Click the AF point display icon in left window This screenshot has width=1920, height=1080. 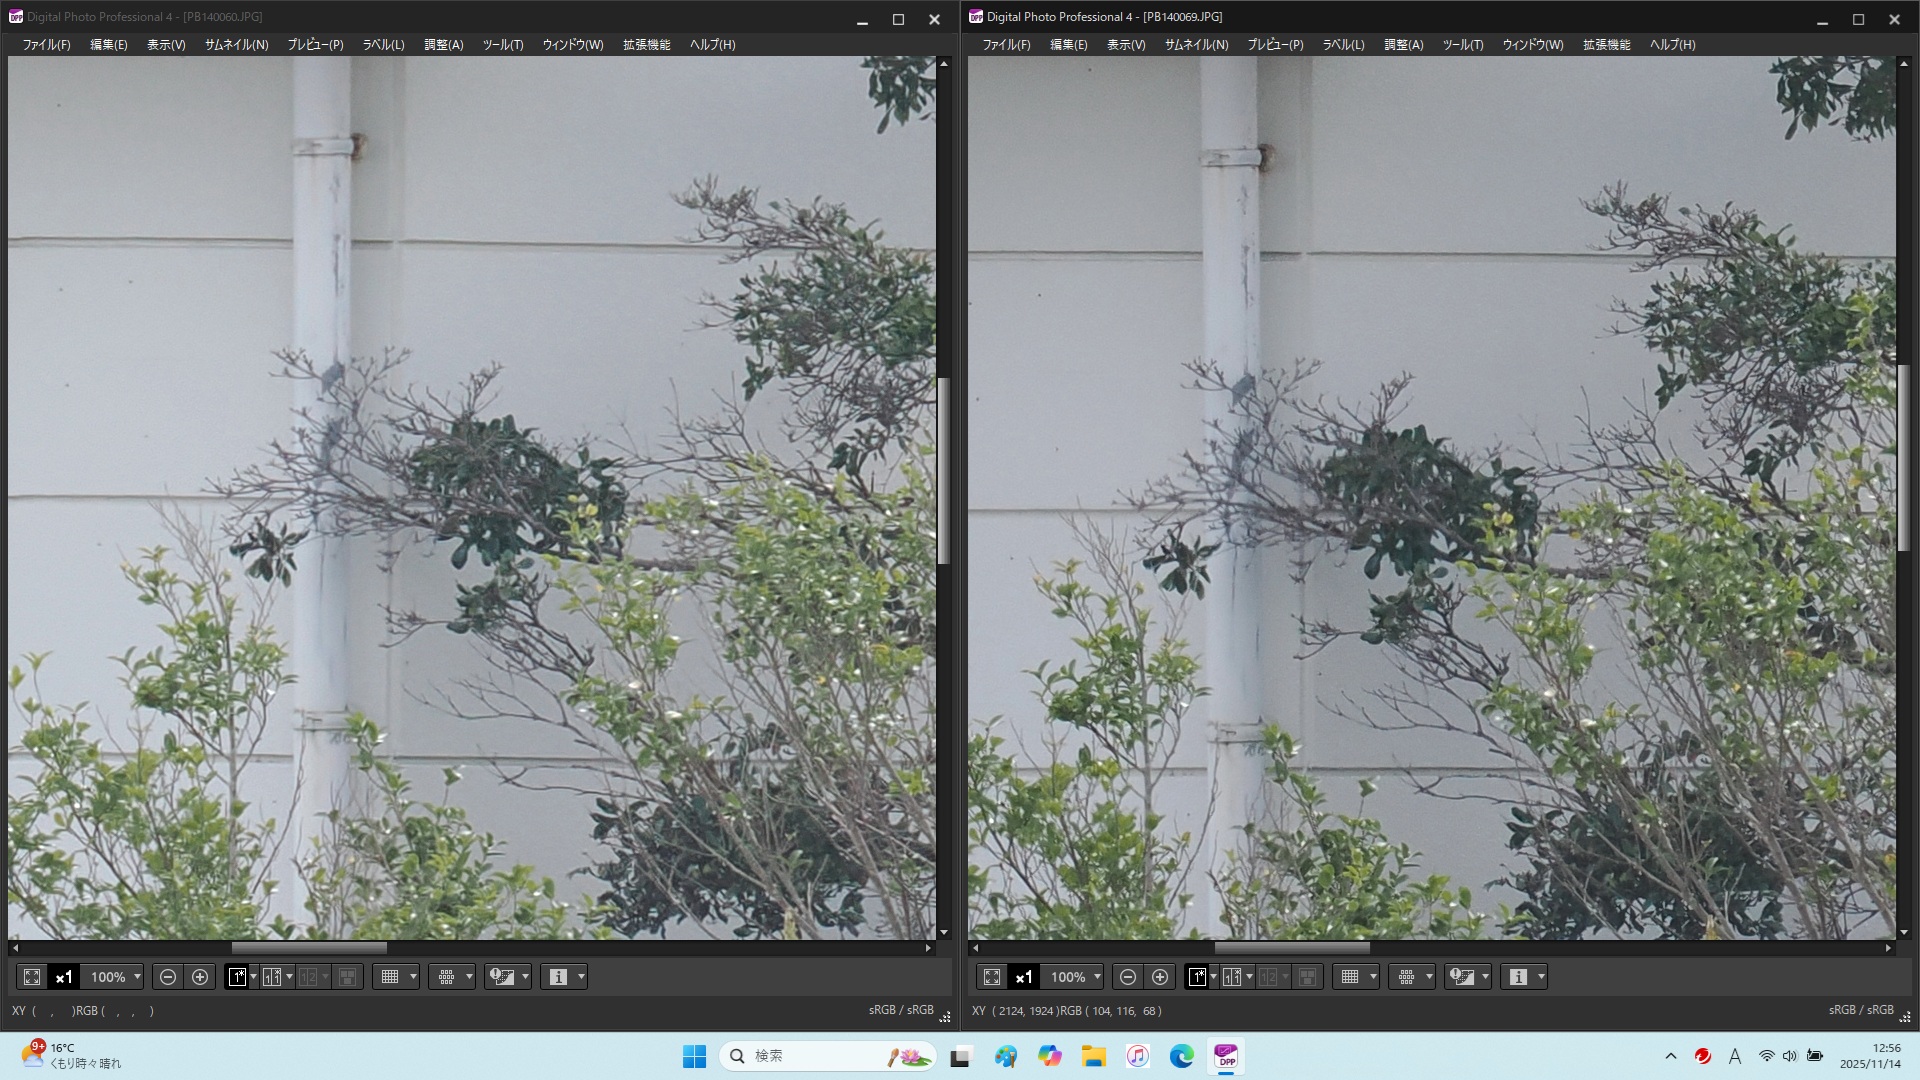click(x=446, y=977)
